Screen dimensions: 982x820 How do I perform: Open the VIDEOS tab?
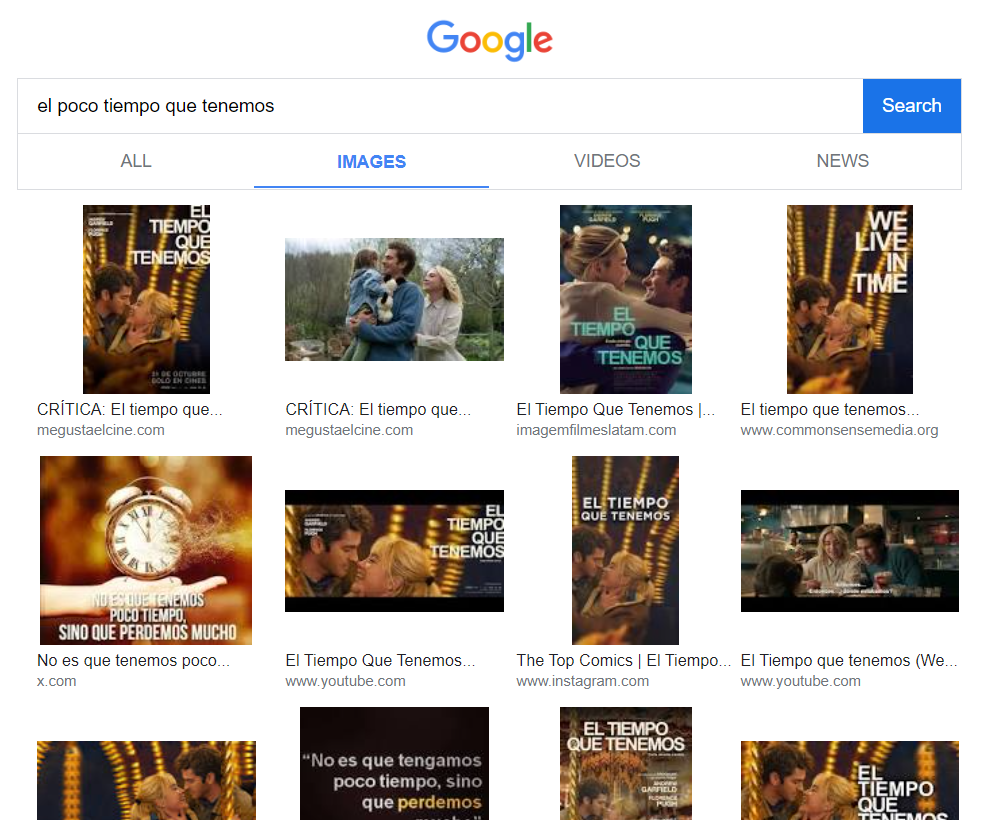607,161
